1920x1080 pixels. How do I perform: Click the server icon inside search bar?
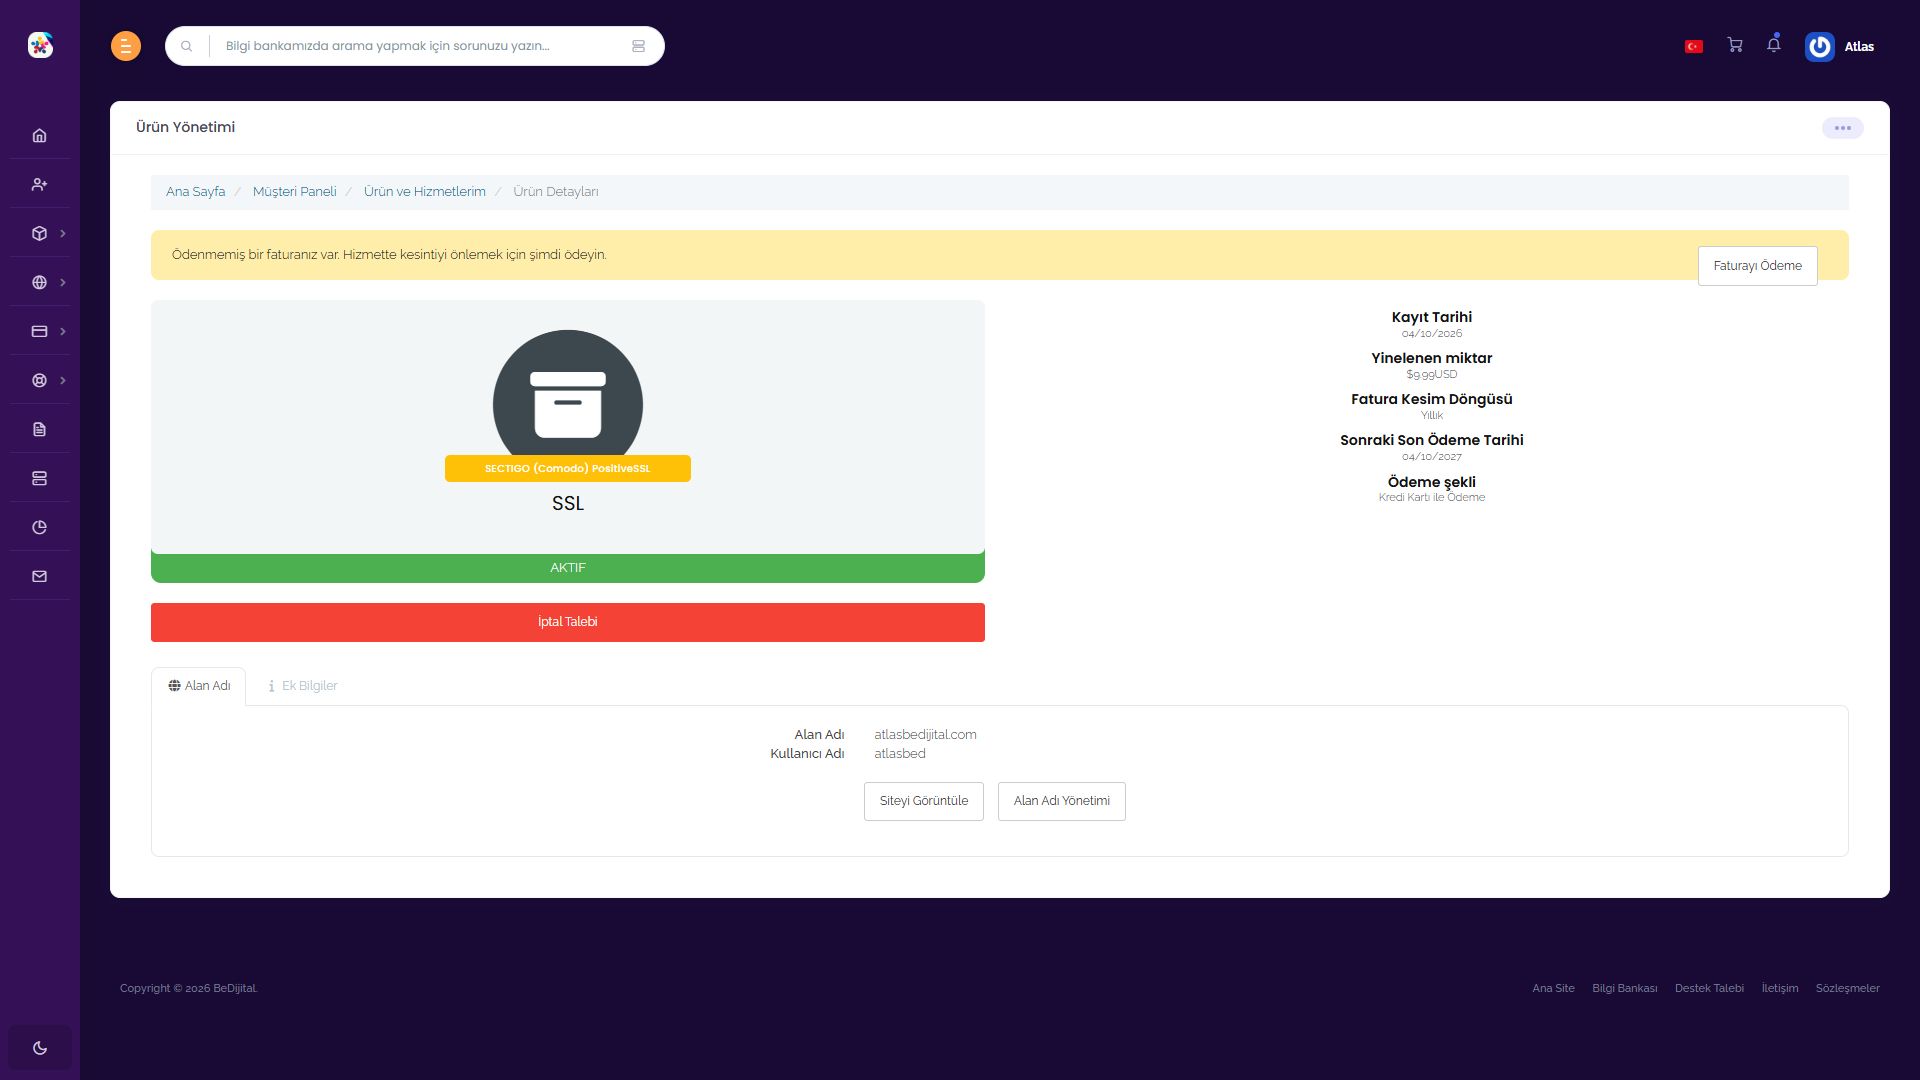(x=638, y=46)
